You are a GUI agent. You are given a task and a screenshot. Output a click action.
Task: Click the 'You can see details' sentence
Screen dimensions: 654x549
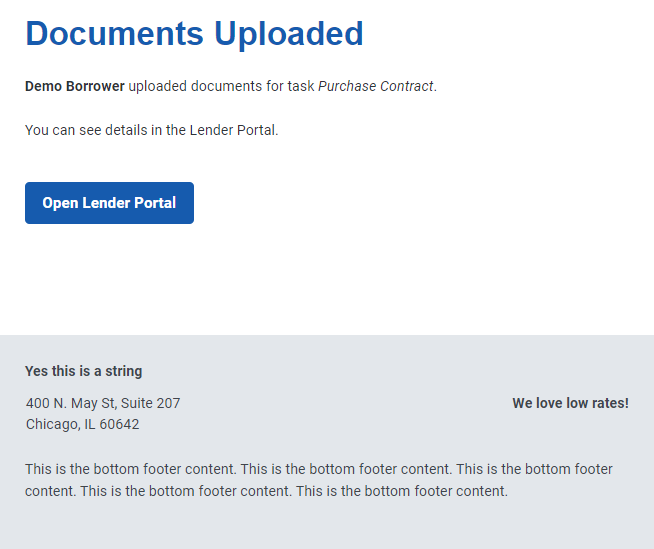tap(151, 130)
